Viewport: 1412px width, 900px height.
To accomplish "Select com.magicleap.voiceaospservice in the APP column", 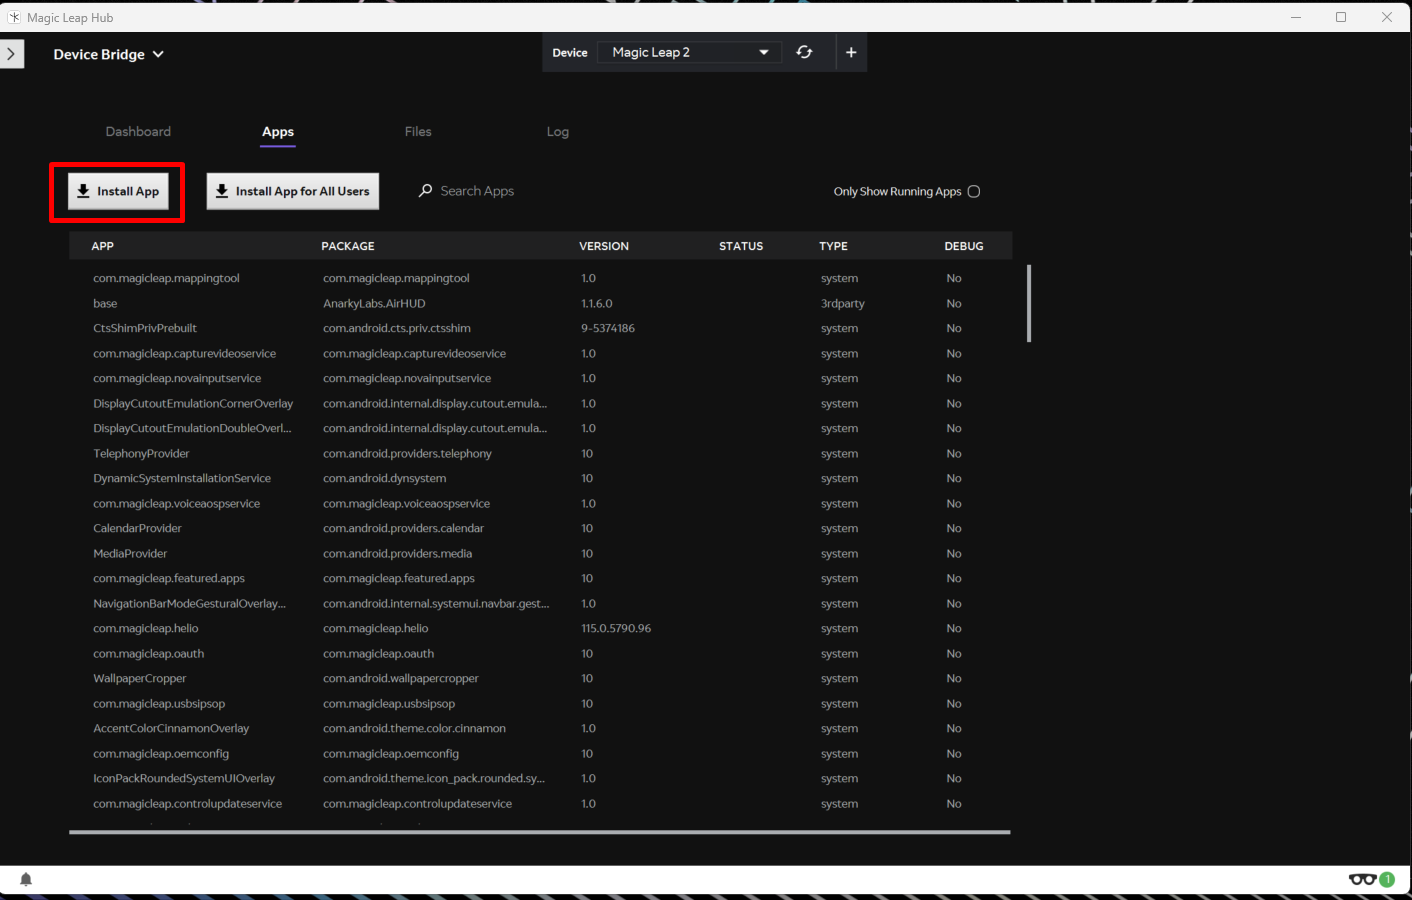I will (x=176, y=503).
